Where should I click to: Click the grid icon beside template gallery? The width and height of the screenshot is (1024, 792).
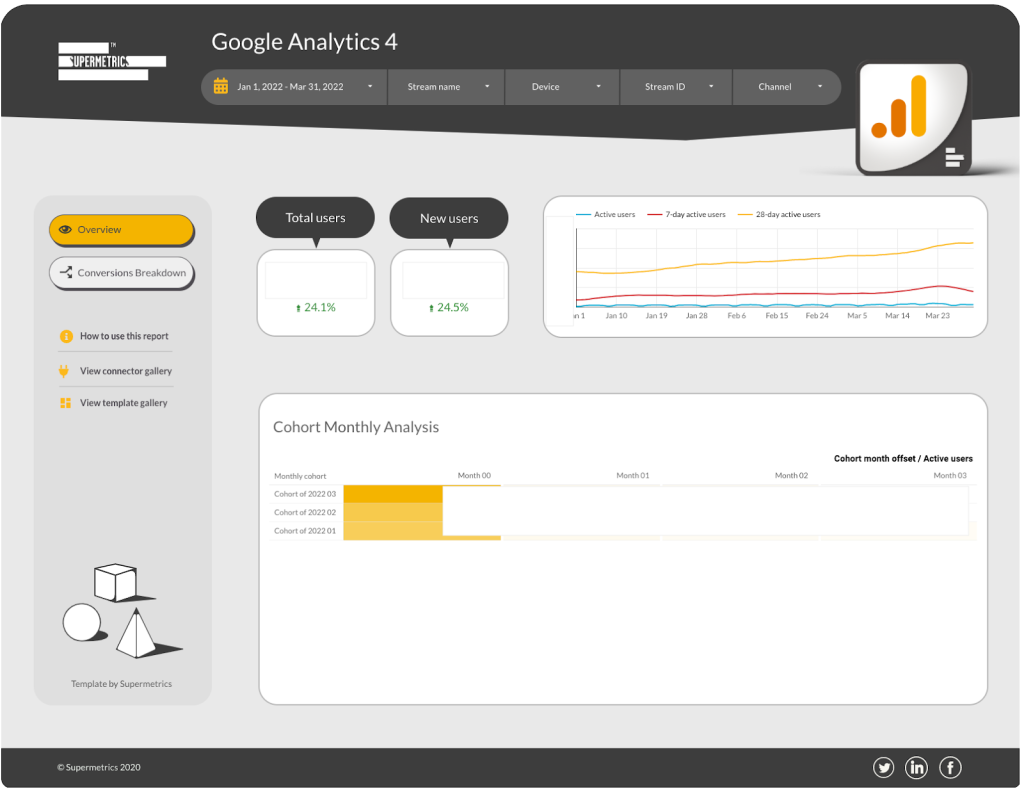point(65,403)
